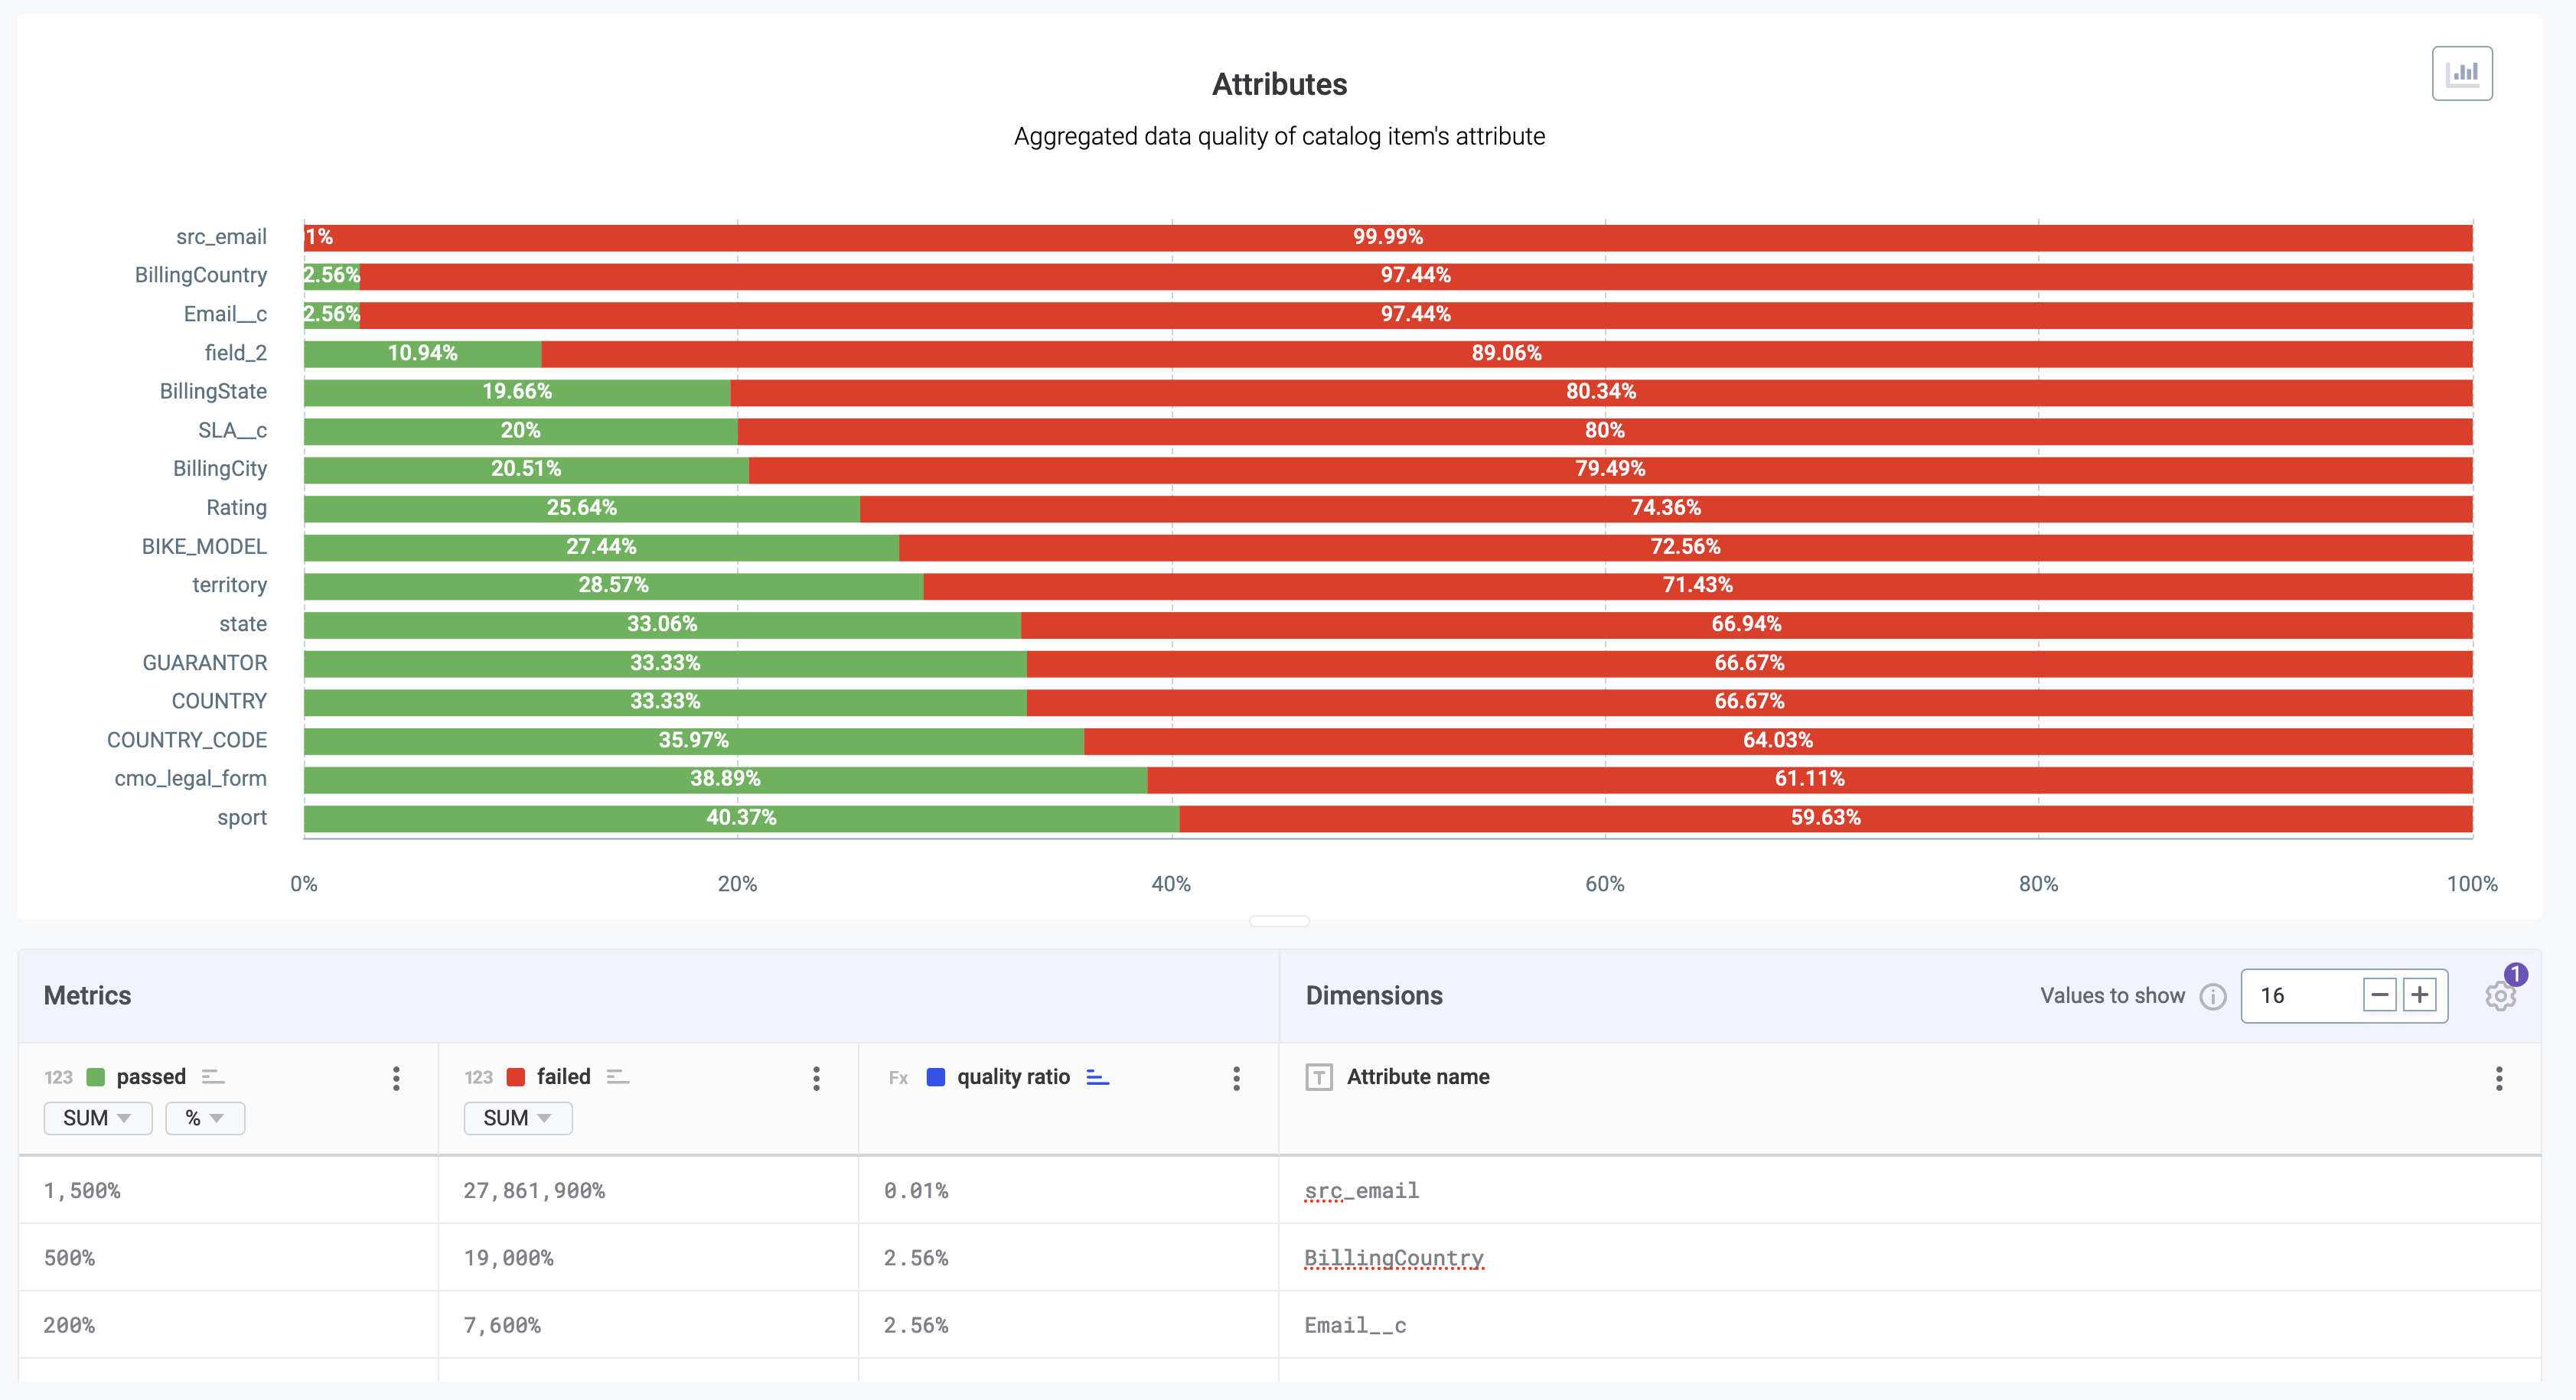This screenshot has width=2576, height=1400.
Task: Open the kebab menu for quality ratio
Action: point(1237,1079)
